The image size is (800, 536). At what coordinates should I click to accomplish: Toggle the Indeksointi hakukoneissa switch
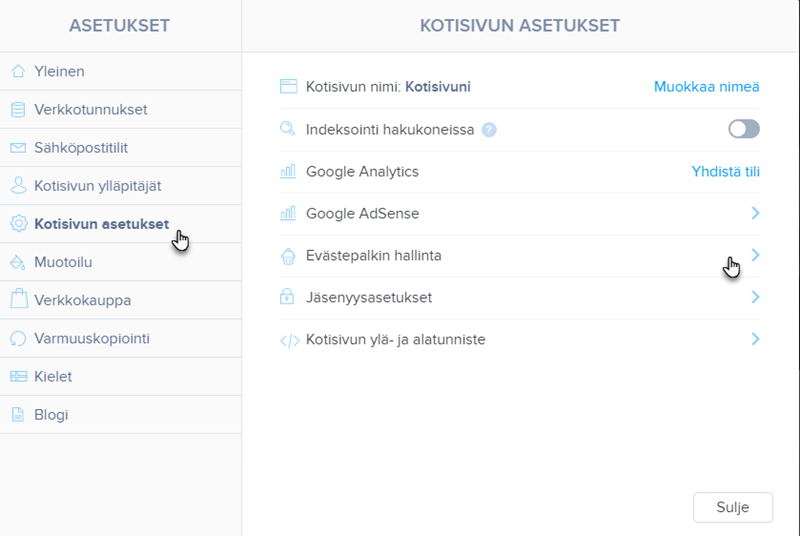click(x=744, y=129)
